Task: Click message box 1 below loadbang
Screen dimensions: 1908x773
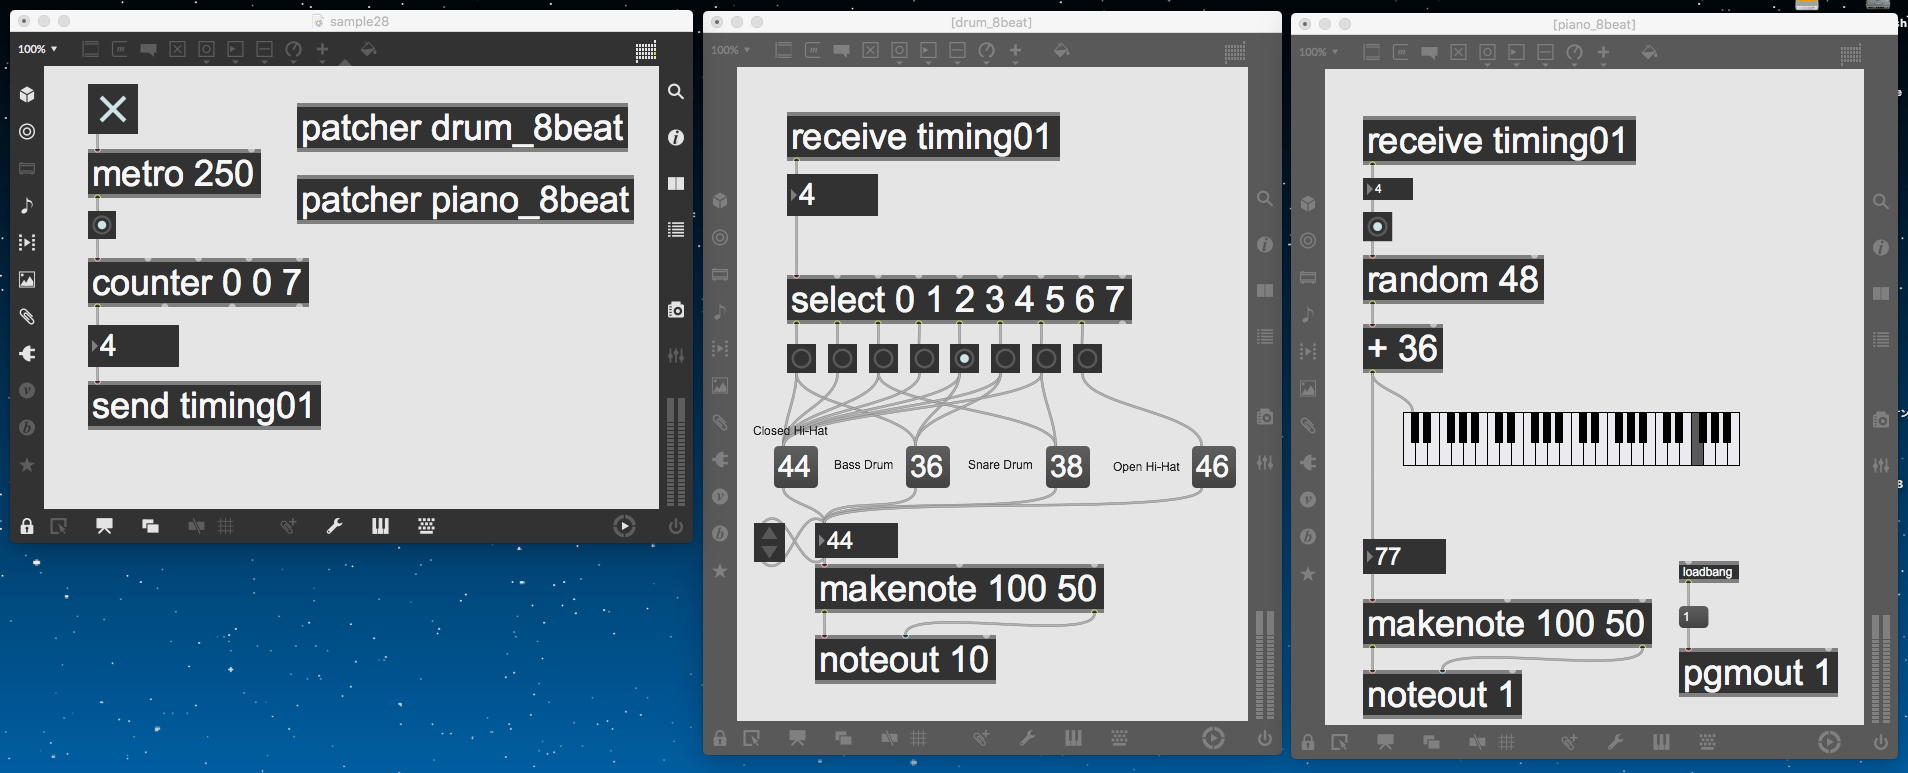Action: (x=1693, y=617)
